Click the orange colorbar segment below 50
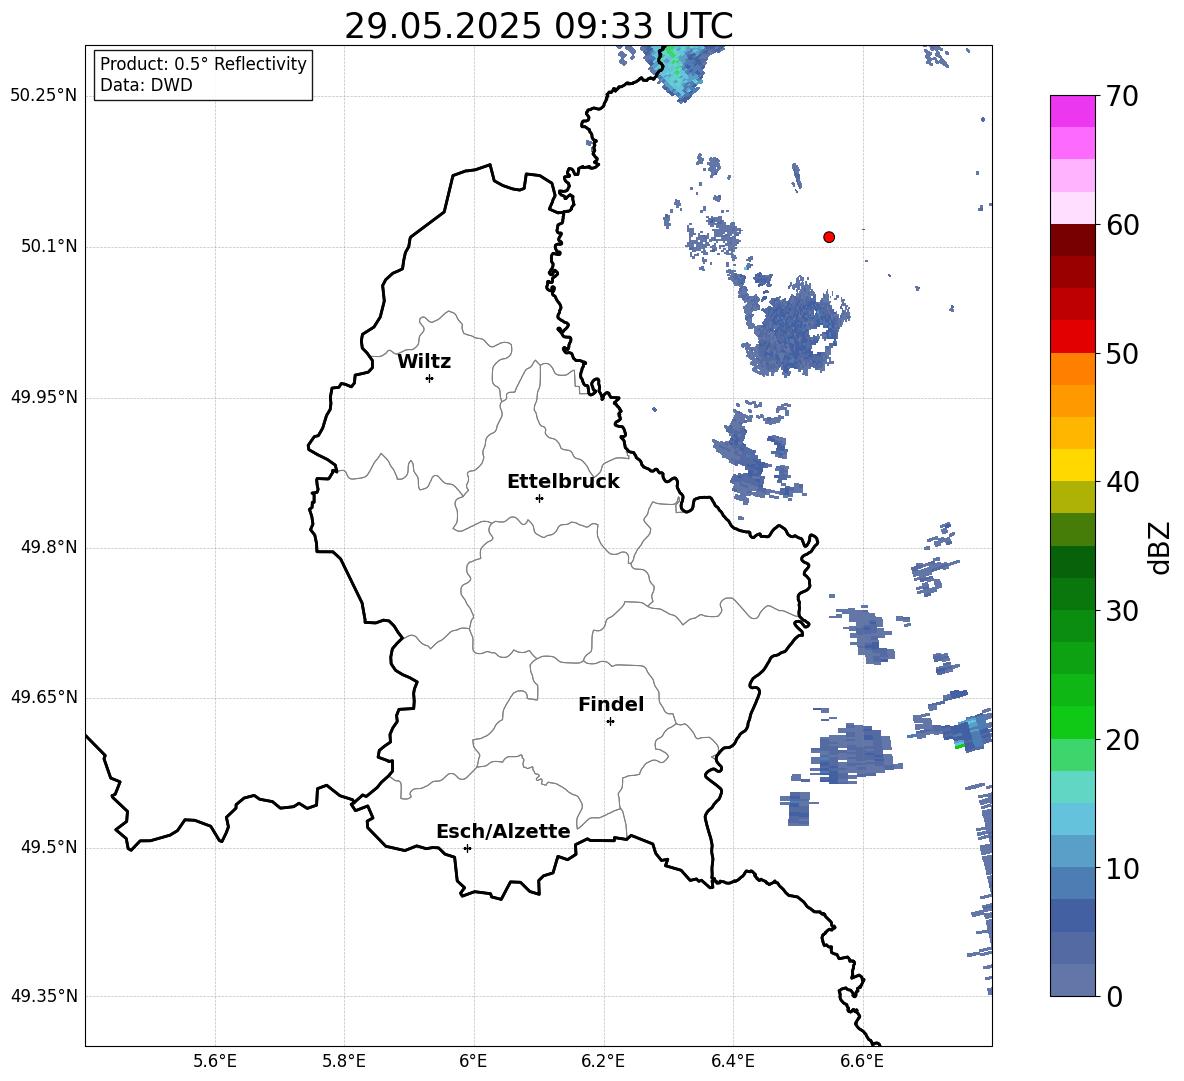The image size is (1184, 1081). coord(1072,368)
